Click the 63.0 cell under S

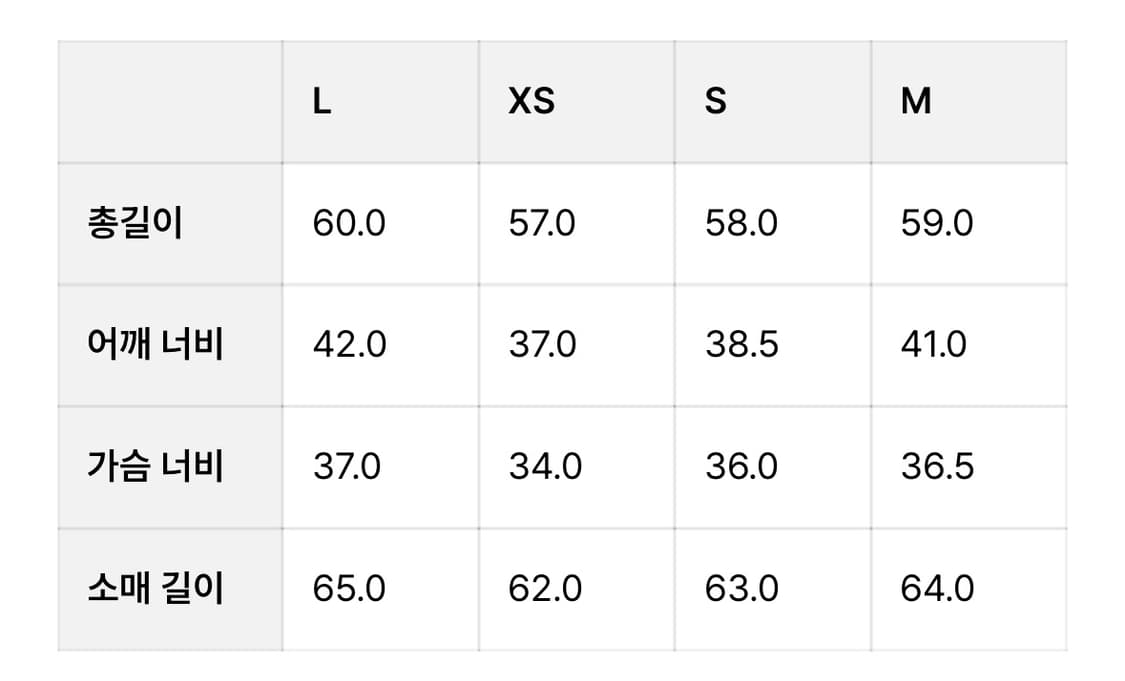(x=741, y=588)
